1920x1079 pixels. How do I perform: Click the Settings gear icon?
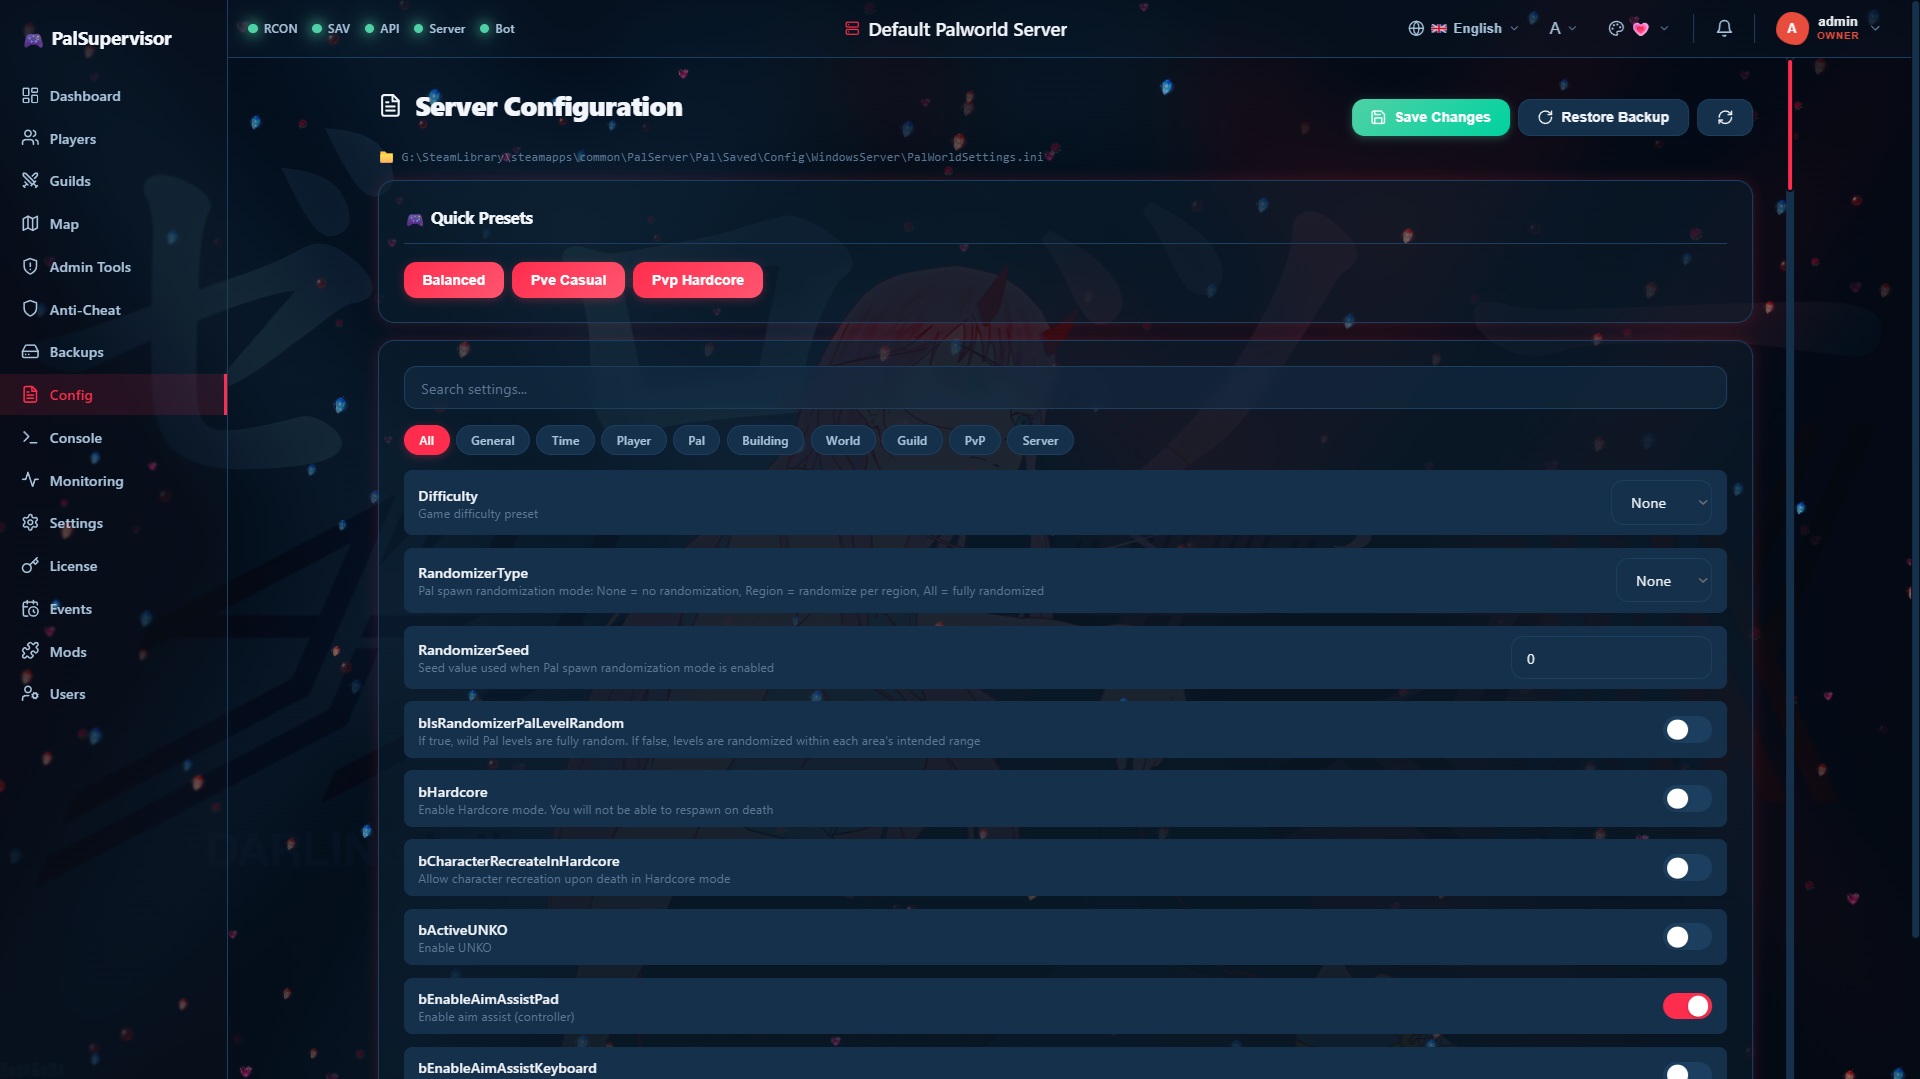click(x=30, y=523)
